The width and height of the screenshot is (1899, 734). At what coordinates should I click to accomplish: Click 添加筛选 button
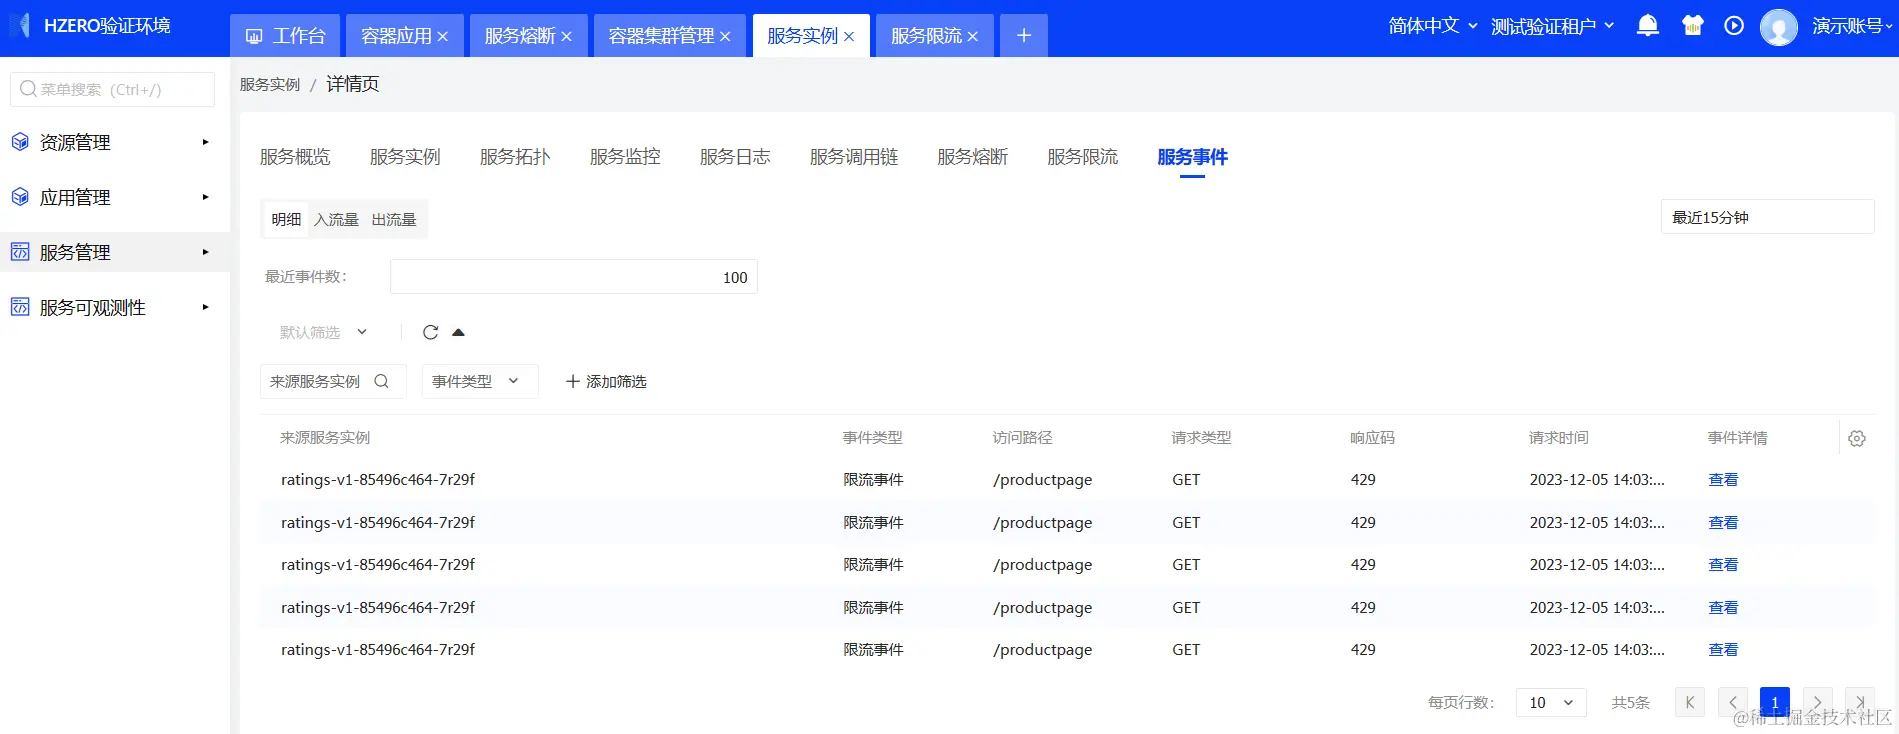[606, 381]
